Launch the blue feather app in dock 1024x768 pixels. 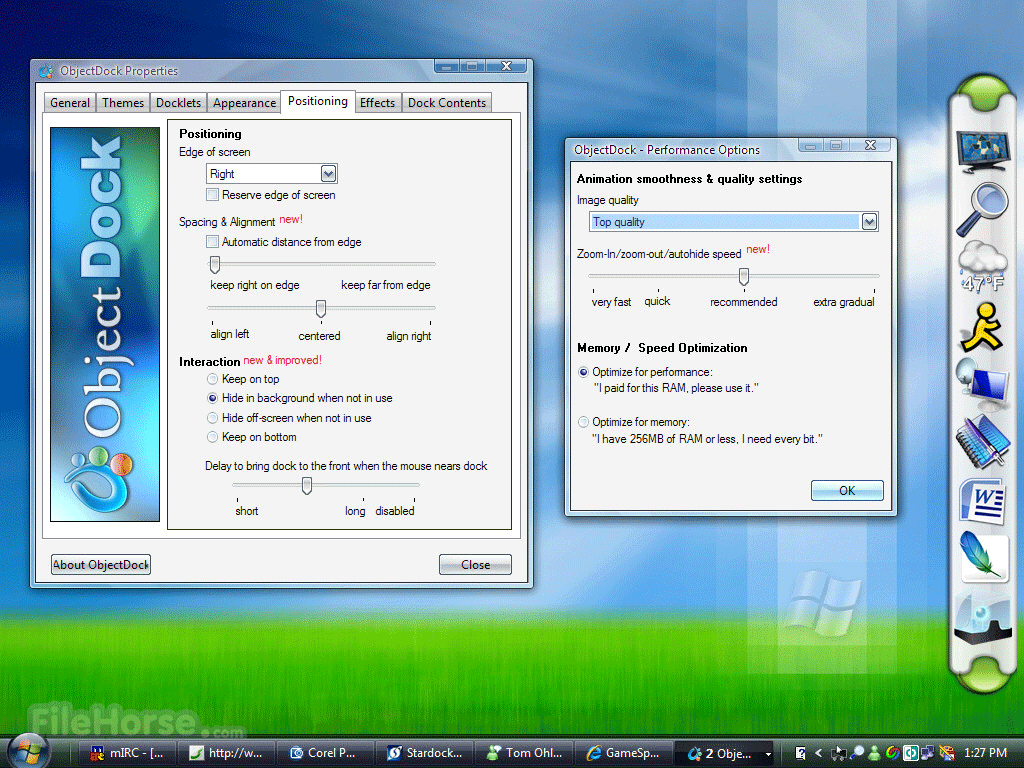(982, 556)
